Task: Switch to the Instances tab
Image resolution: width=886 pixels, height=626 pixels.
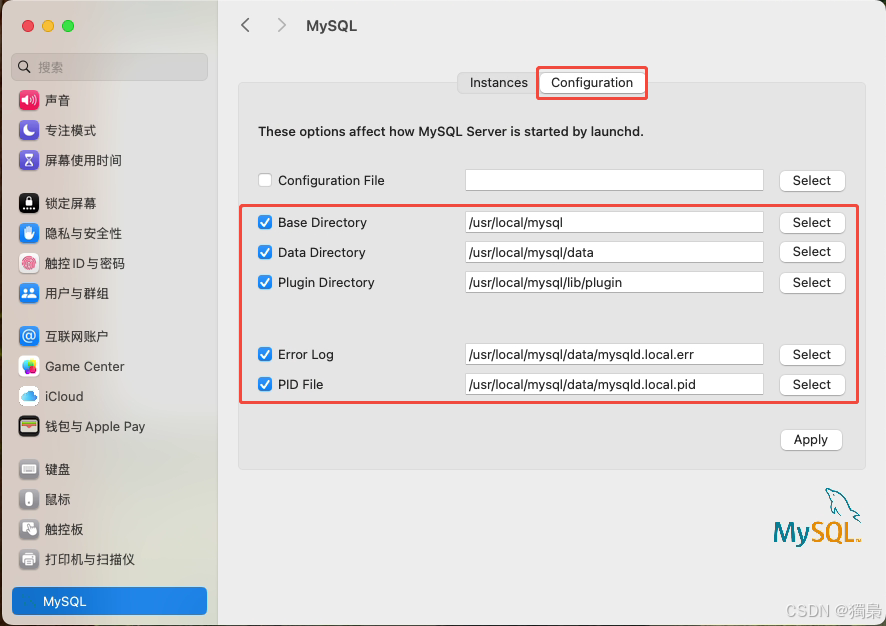Action: 498,82
